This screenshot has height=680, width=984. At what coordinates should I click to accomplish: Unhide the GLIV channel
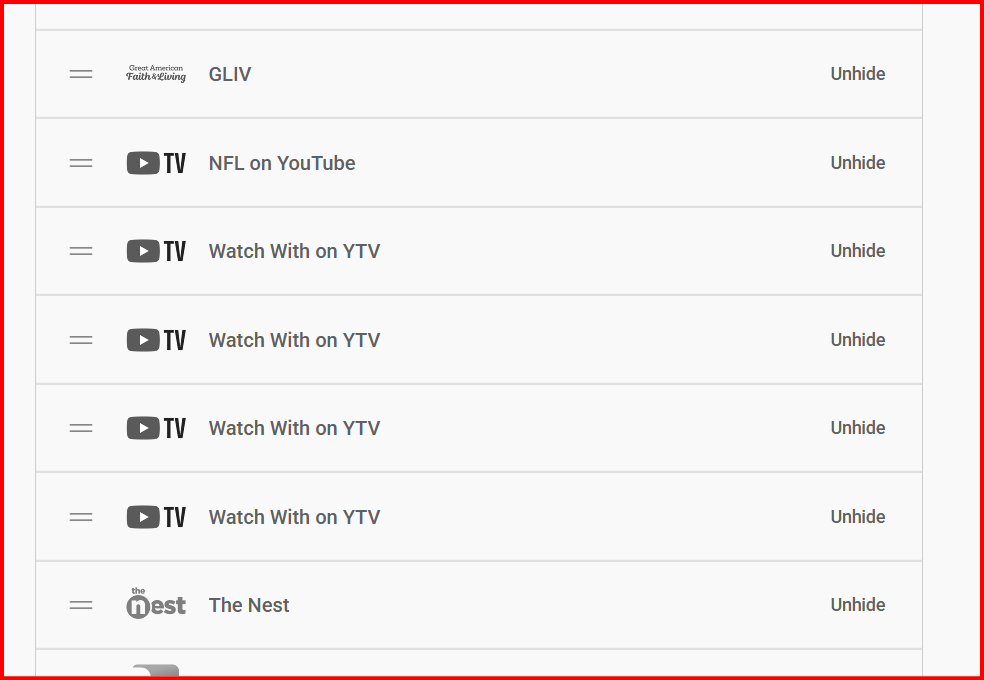pyautogui.click(x=858, y=74)
